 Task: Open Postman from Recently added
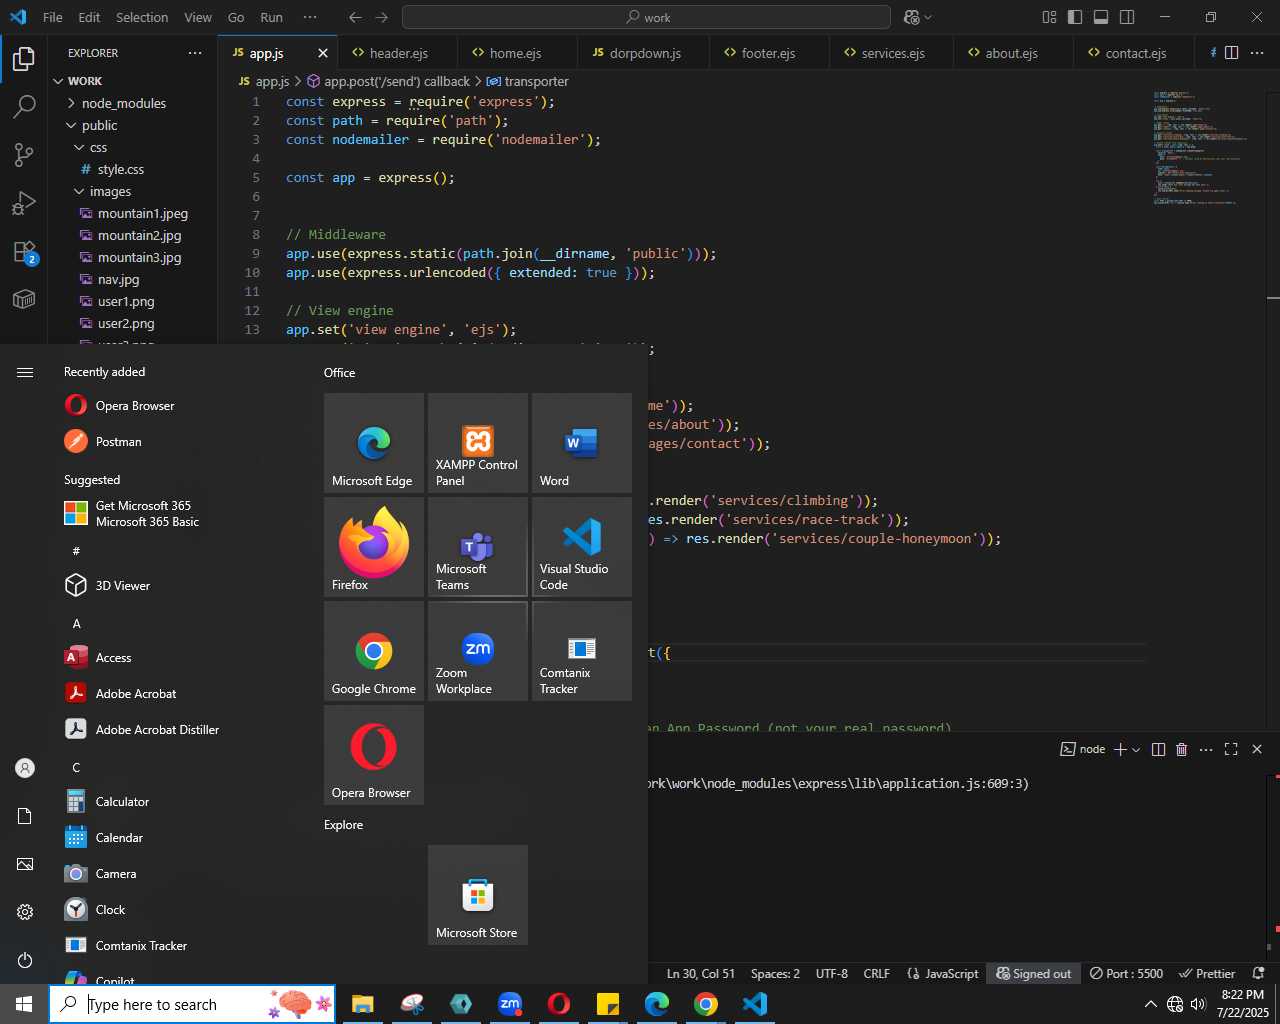[x=180, y=441]
